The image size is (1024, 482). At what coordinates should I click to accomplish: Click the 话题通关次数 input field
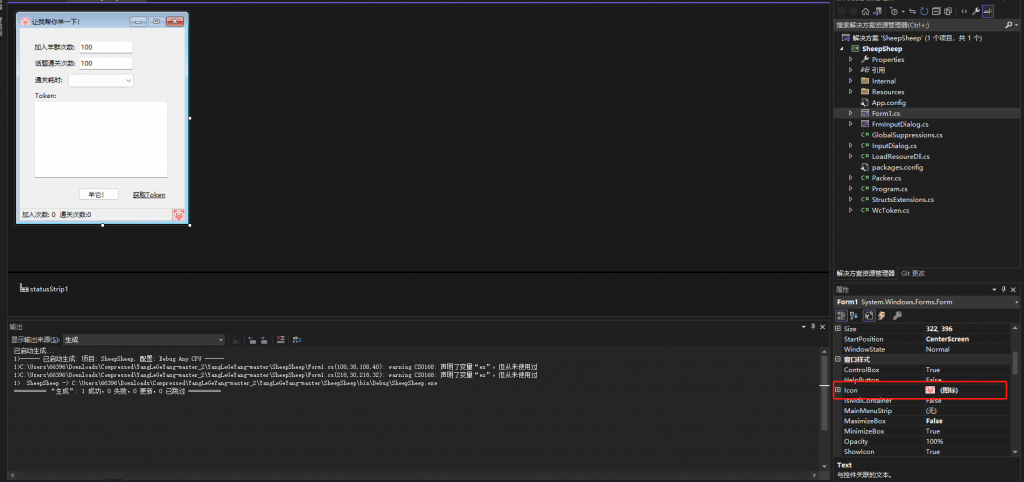pyautogui.click(x=106, y=63)
